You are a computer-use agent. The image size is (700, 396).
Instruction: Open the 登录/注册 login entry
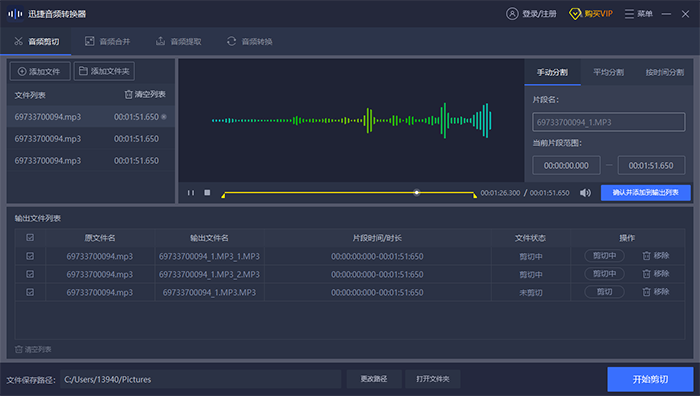(531, 14)
